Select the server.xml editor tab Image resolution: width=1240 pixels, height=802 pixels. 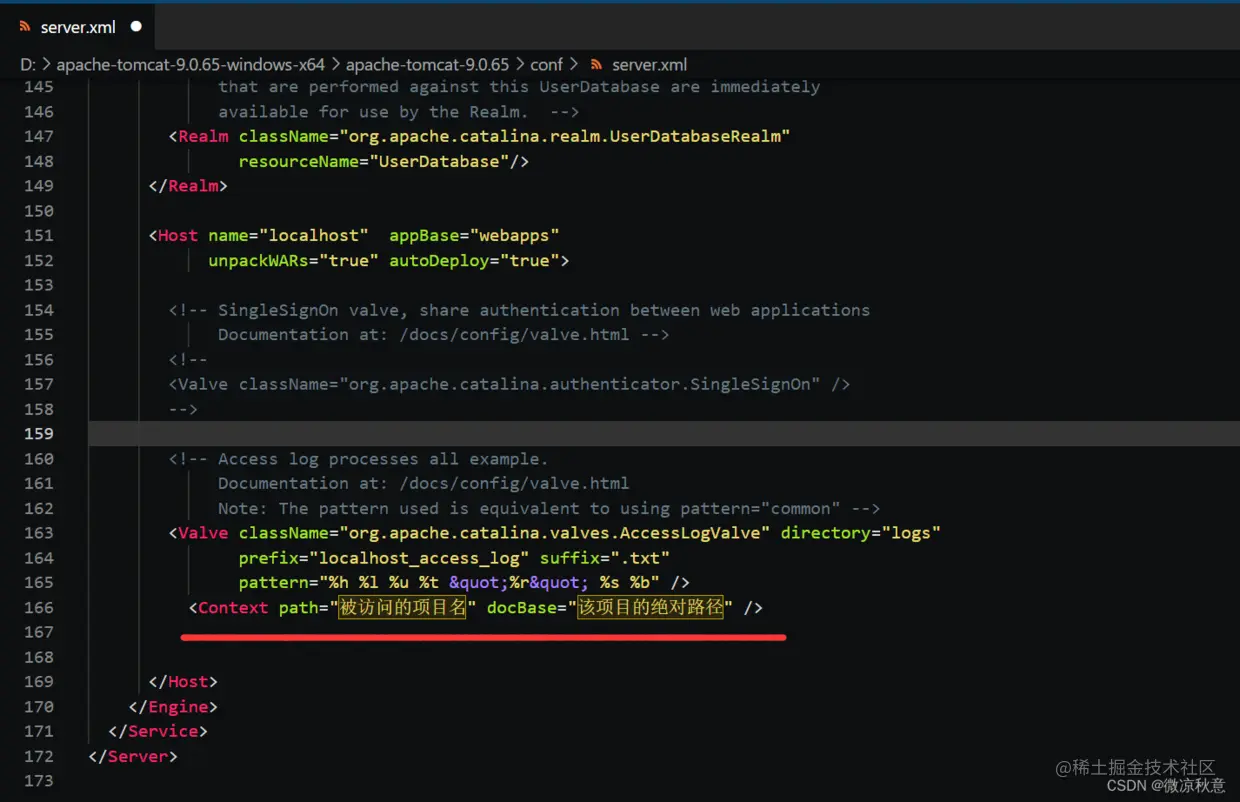point(78,27)
